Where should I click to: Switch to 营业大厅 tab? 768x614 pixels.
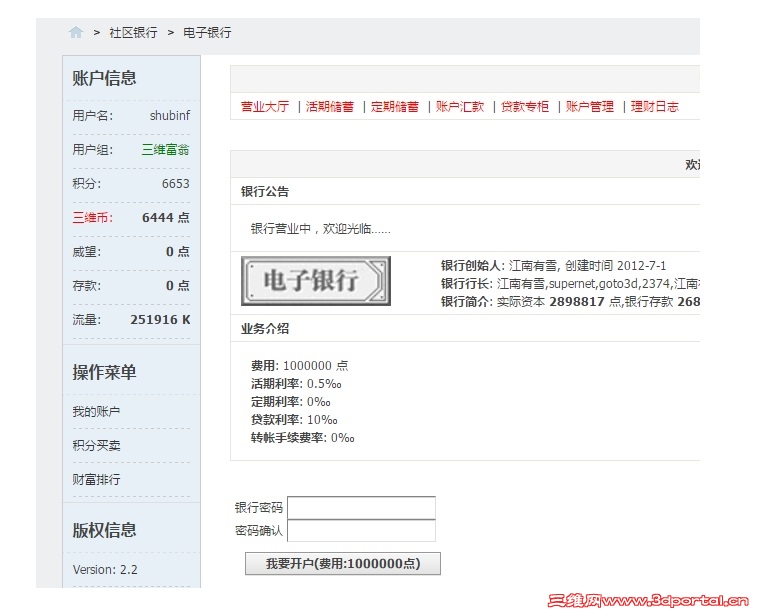point(265,107)
